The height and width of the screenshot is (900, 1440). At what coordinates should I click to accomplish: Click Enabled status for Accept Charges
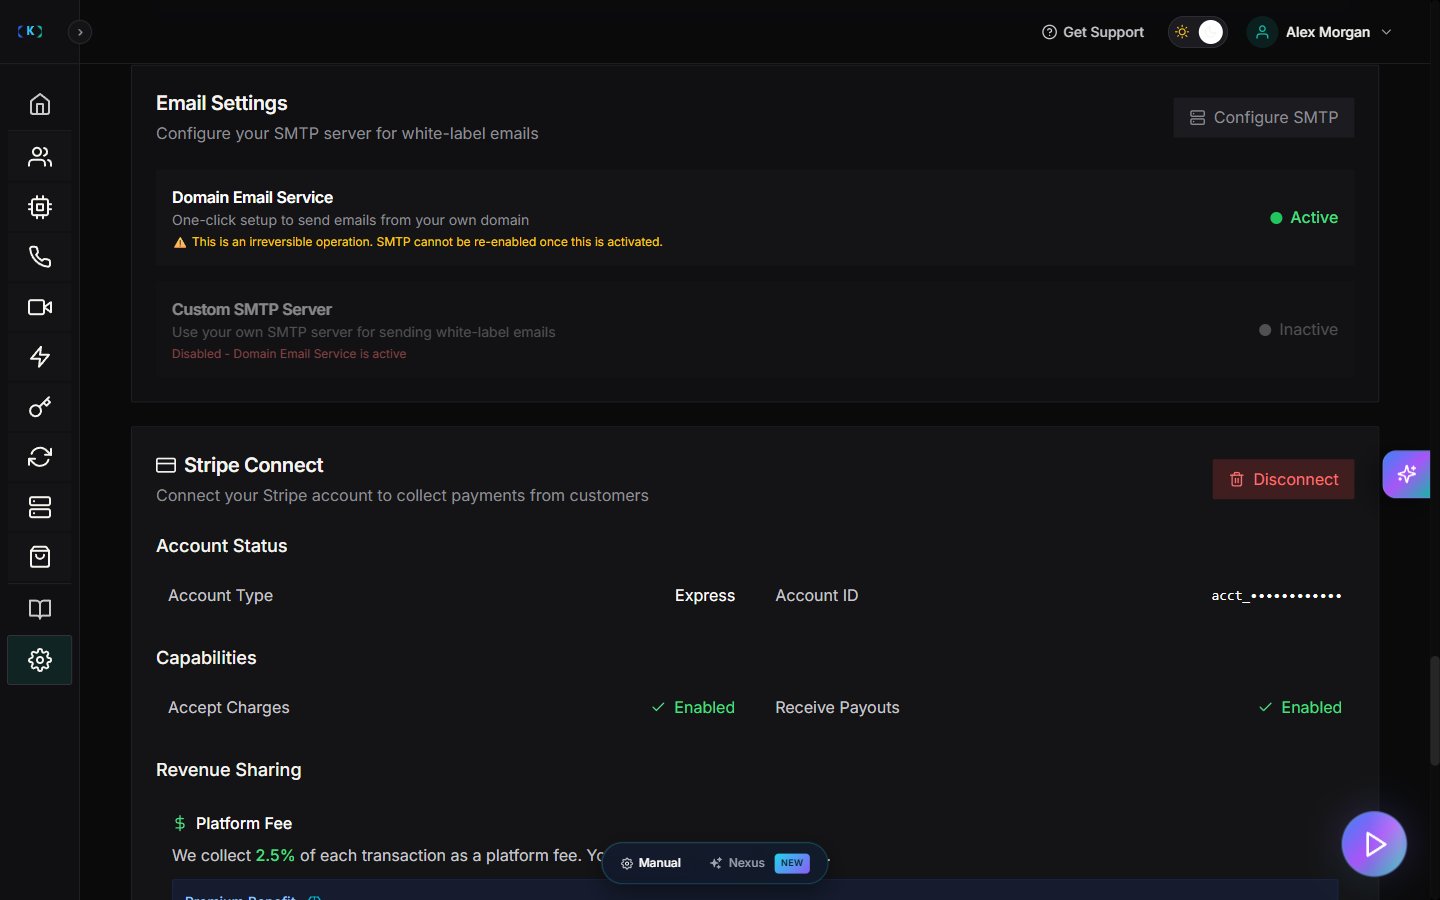[693, 707]
